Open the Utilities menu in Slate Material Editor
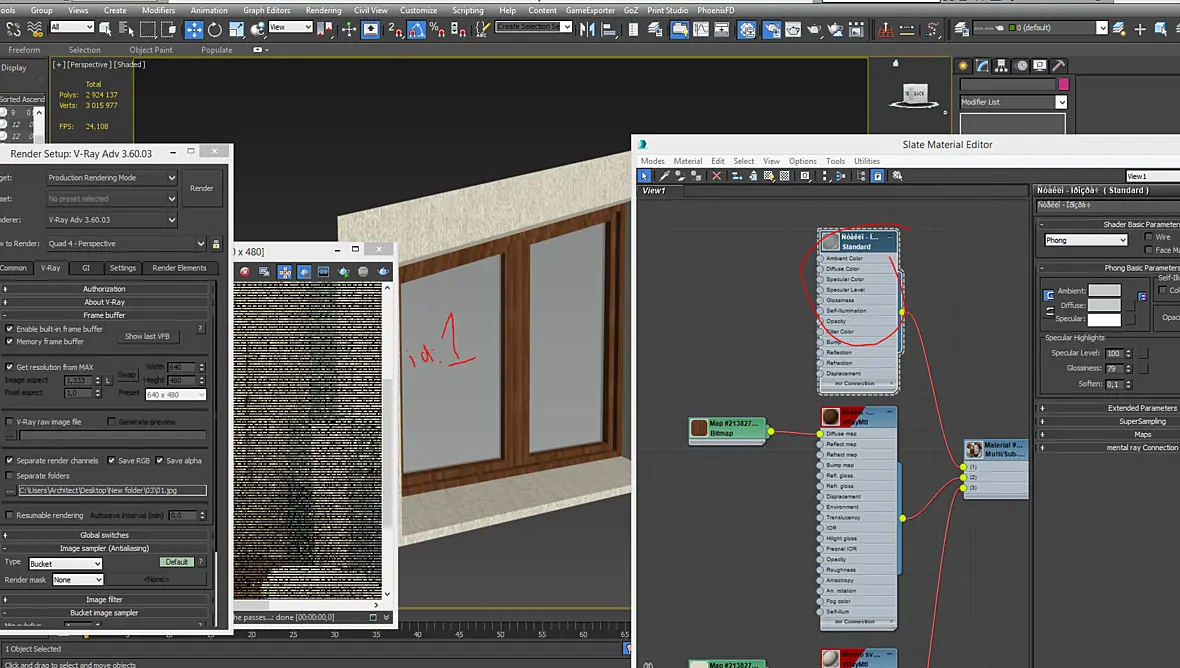This screenshot has width=1180, height=668. 866,161
